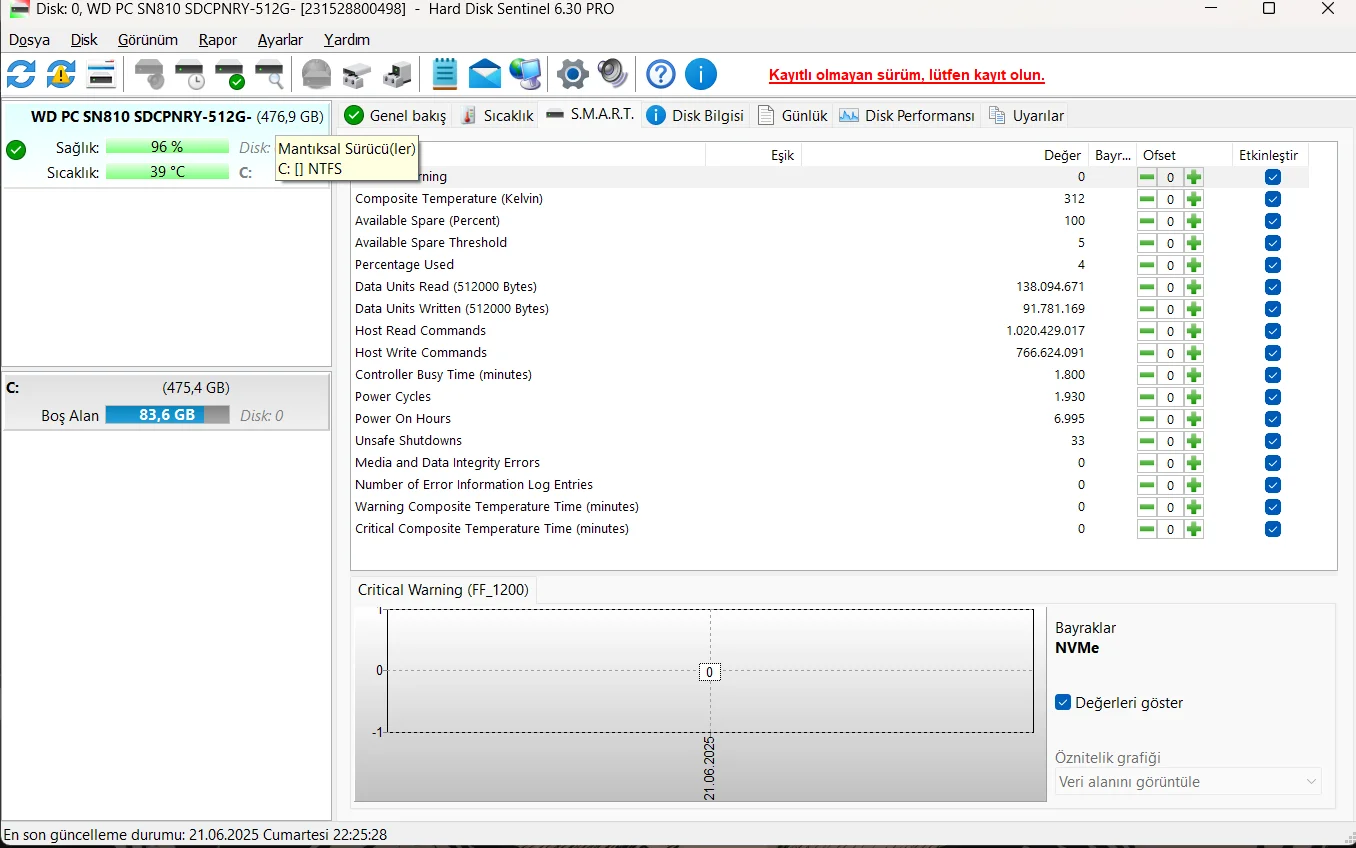Open the Dosya menu
This screenshot has width=1356, height=848.
click(29, 40)
